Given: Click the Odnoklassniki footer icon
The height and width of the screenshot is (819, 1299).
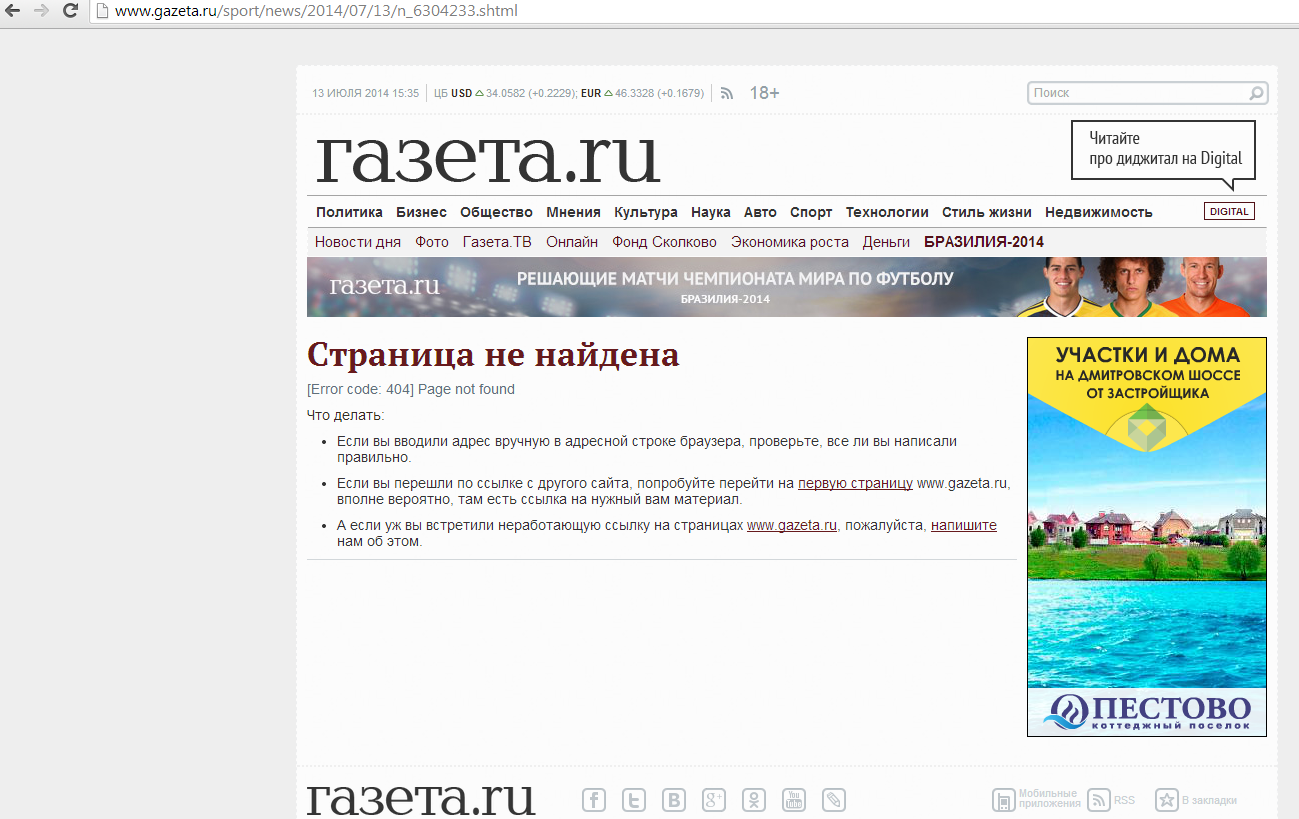Looking at the screenshot, I should tap(754, 800).
